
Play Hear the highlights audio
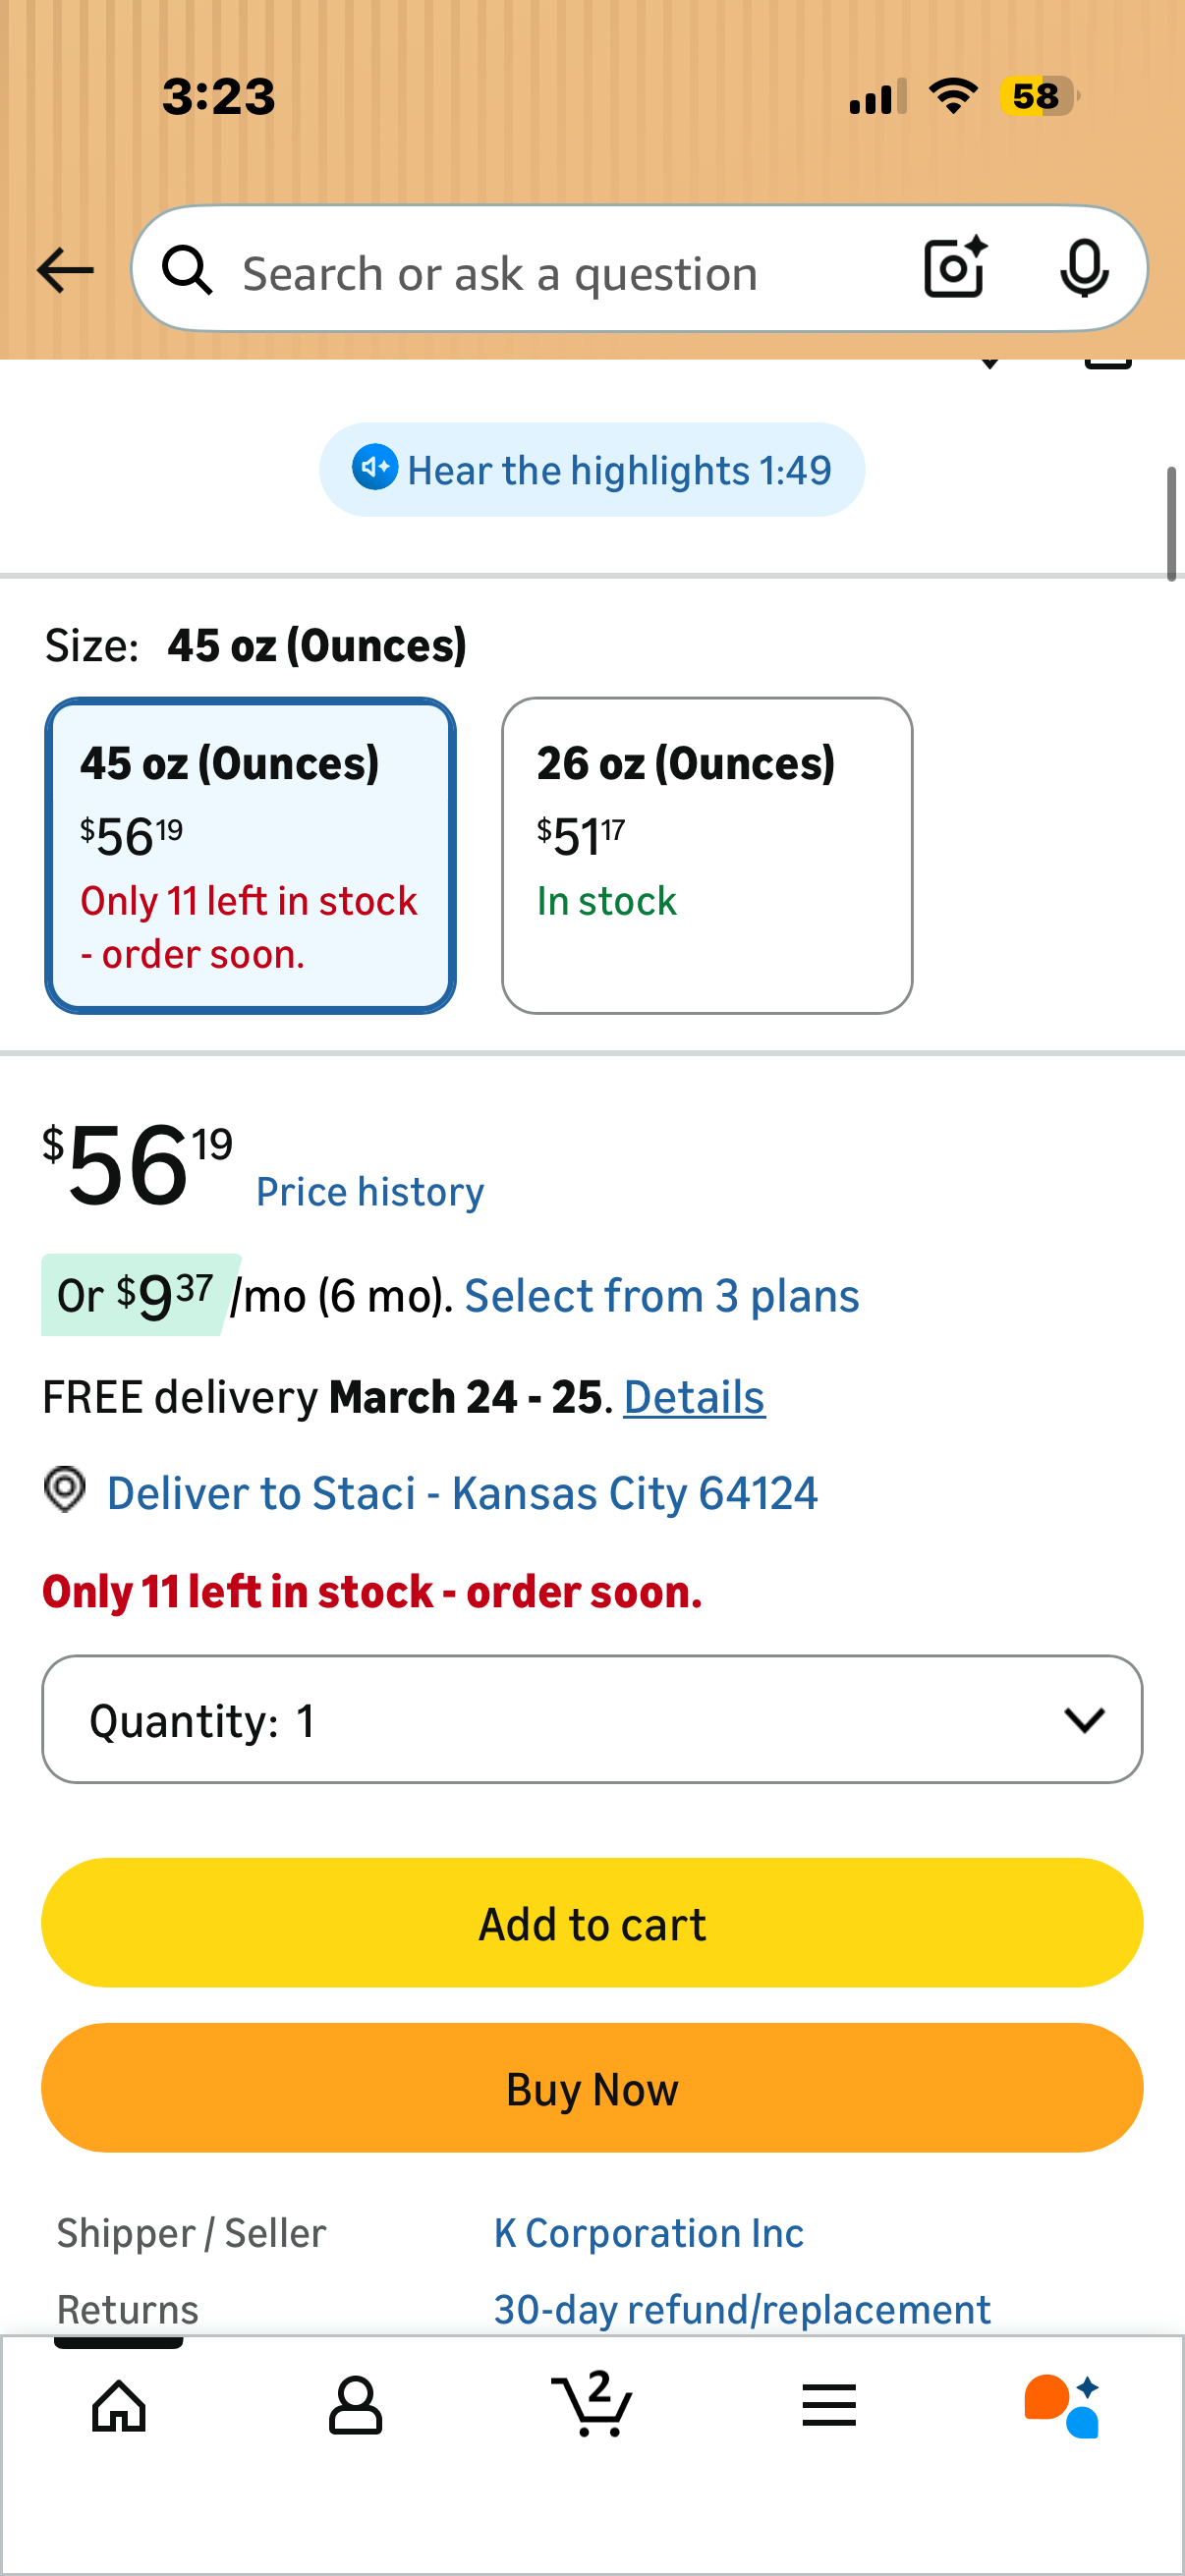tap(592, 470)
